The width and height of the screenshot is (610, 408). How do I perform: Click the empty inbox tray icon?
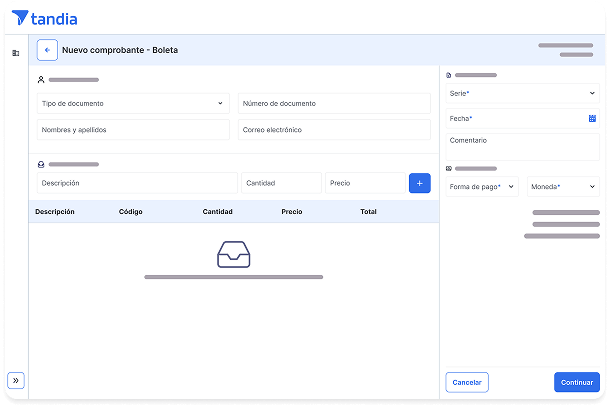click(233, 254)
